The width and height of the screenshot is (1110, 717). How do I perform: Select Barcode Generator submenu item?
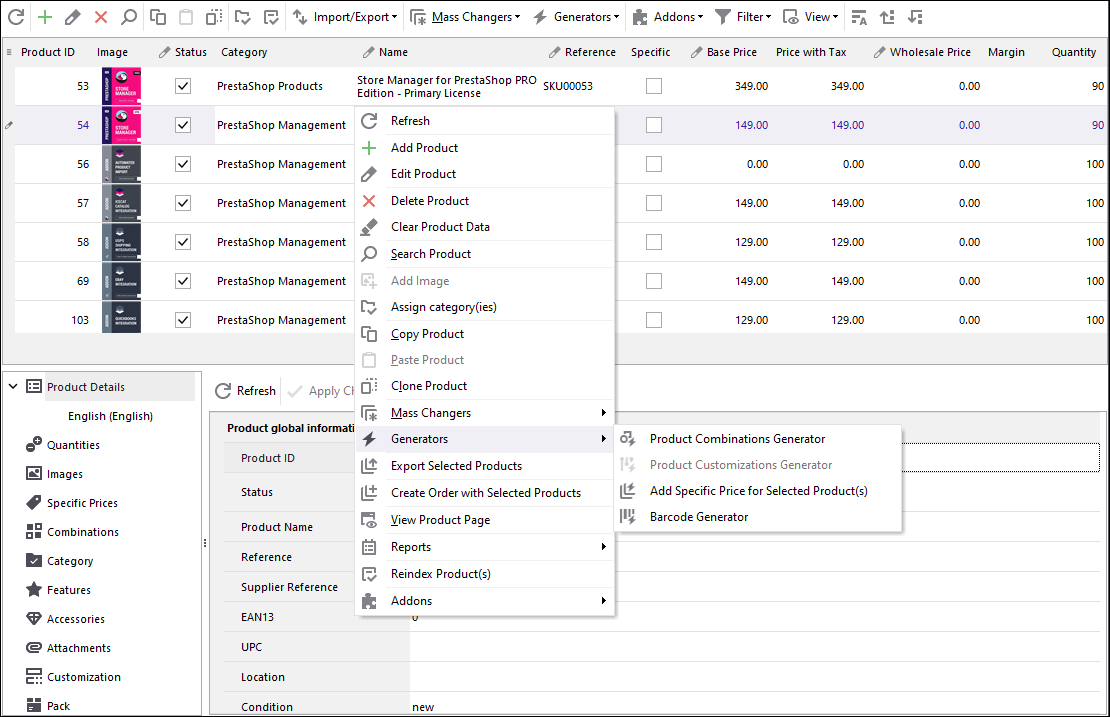pyautogui.click(x=758, y=517)
